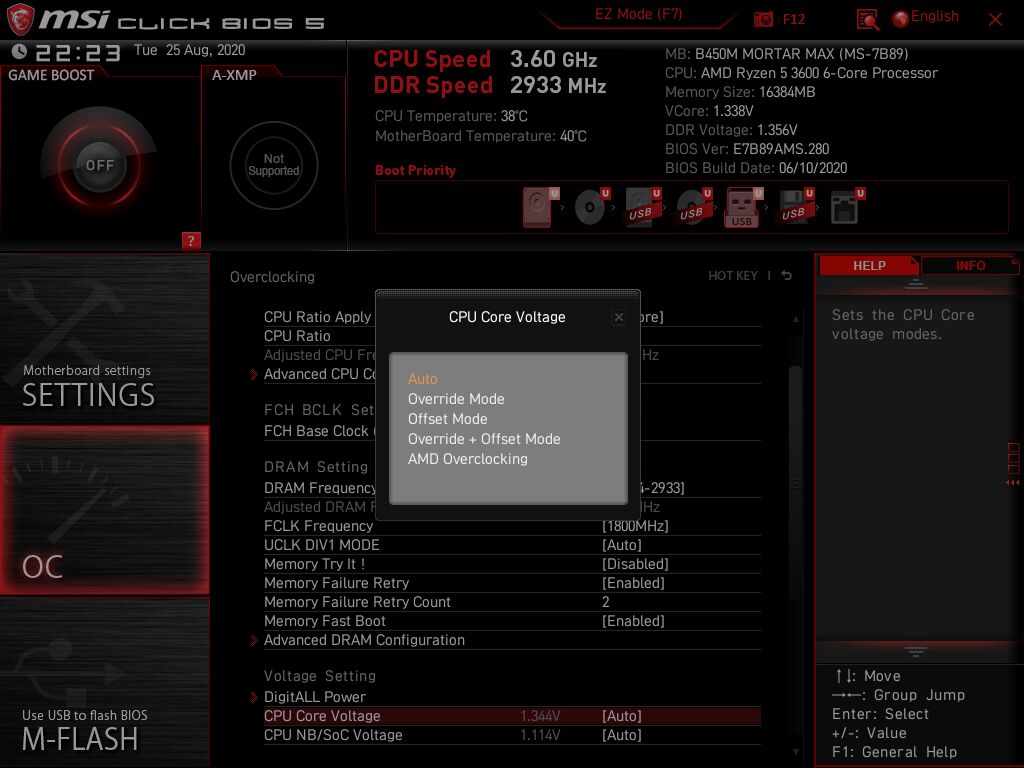Select the CPU Ratio row
The image size is (1024, 768).
point(320,336)
